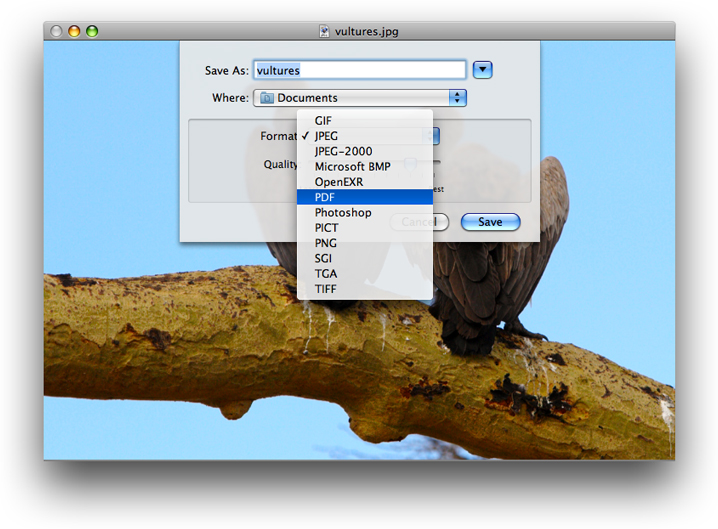Click the green zoom window button
The image size is (718, 529).
[x=92, y=31]
